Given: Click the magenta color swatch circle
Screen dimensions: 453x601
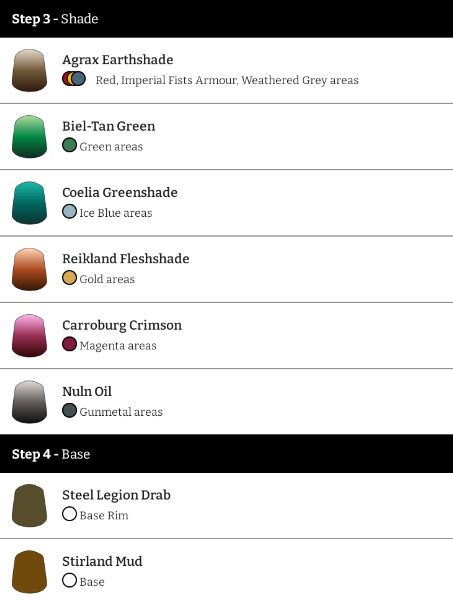Looking at the screenshot, I should (x=69, y=344).
